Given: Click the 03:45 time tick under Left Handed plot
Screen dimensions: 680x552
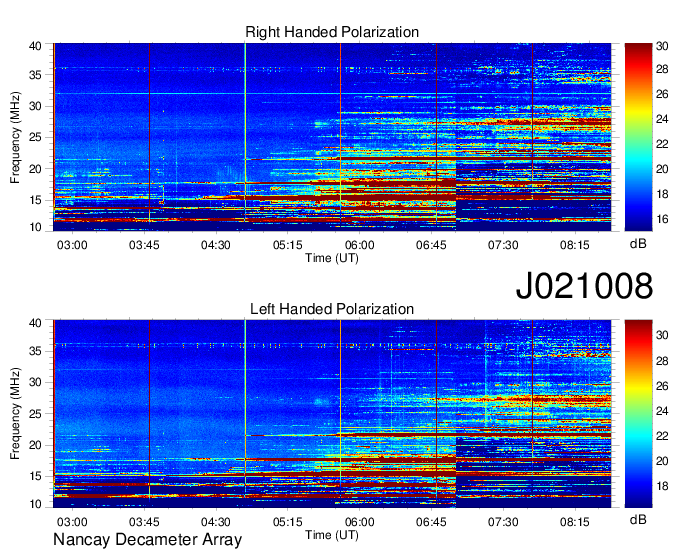Looking at the screenshot, I should click(x=144, y=522).
